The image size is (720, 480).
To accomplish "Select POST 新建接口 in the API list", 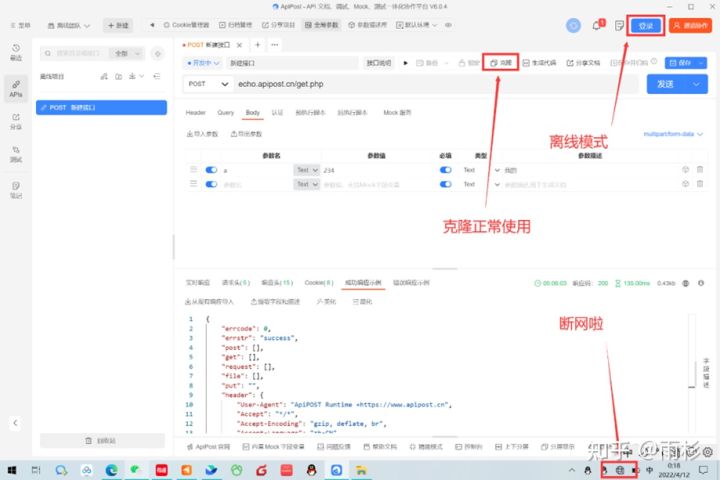I will point(101,107).
